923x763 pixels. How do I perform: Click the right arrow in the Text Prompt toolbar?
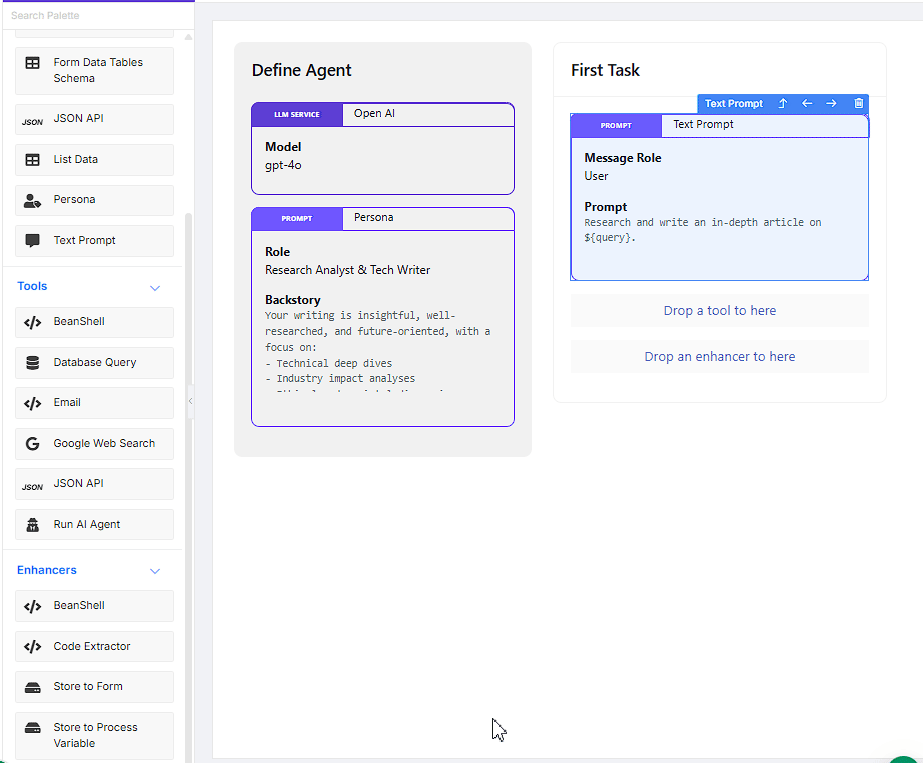[831, 104]
